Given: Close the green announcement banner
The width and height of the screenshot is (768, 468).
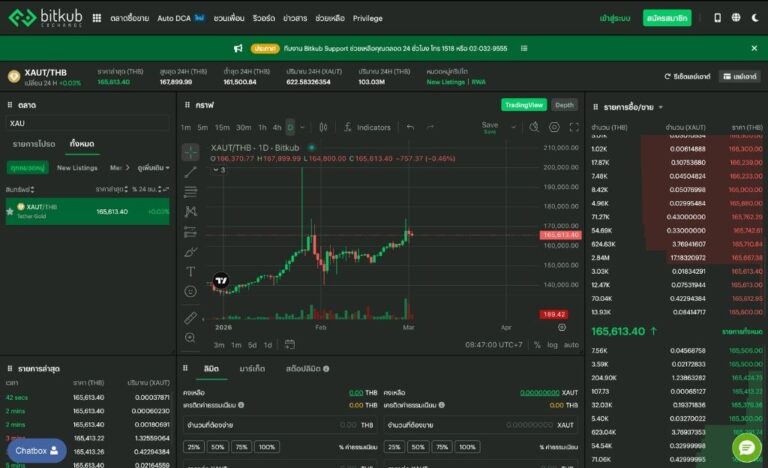Looking at the screenshot, I should point(754,48).
